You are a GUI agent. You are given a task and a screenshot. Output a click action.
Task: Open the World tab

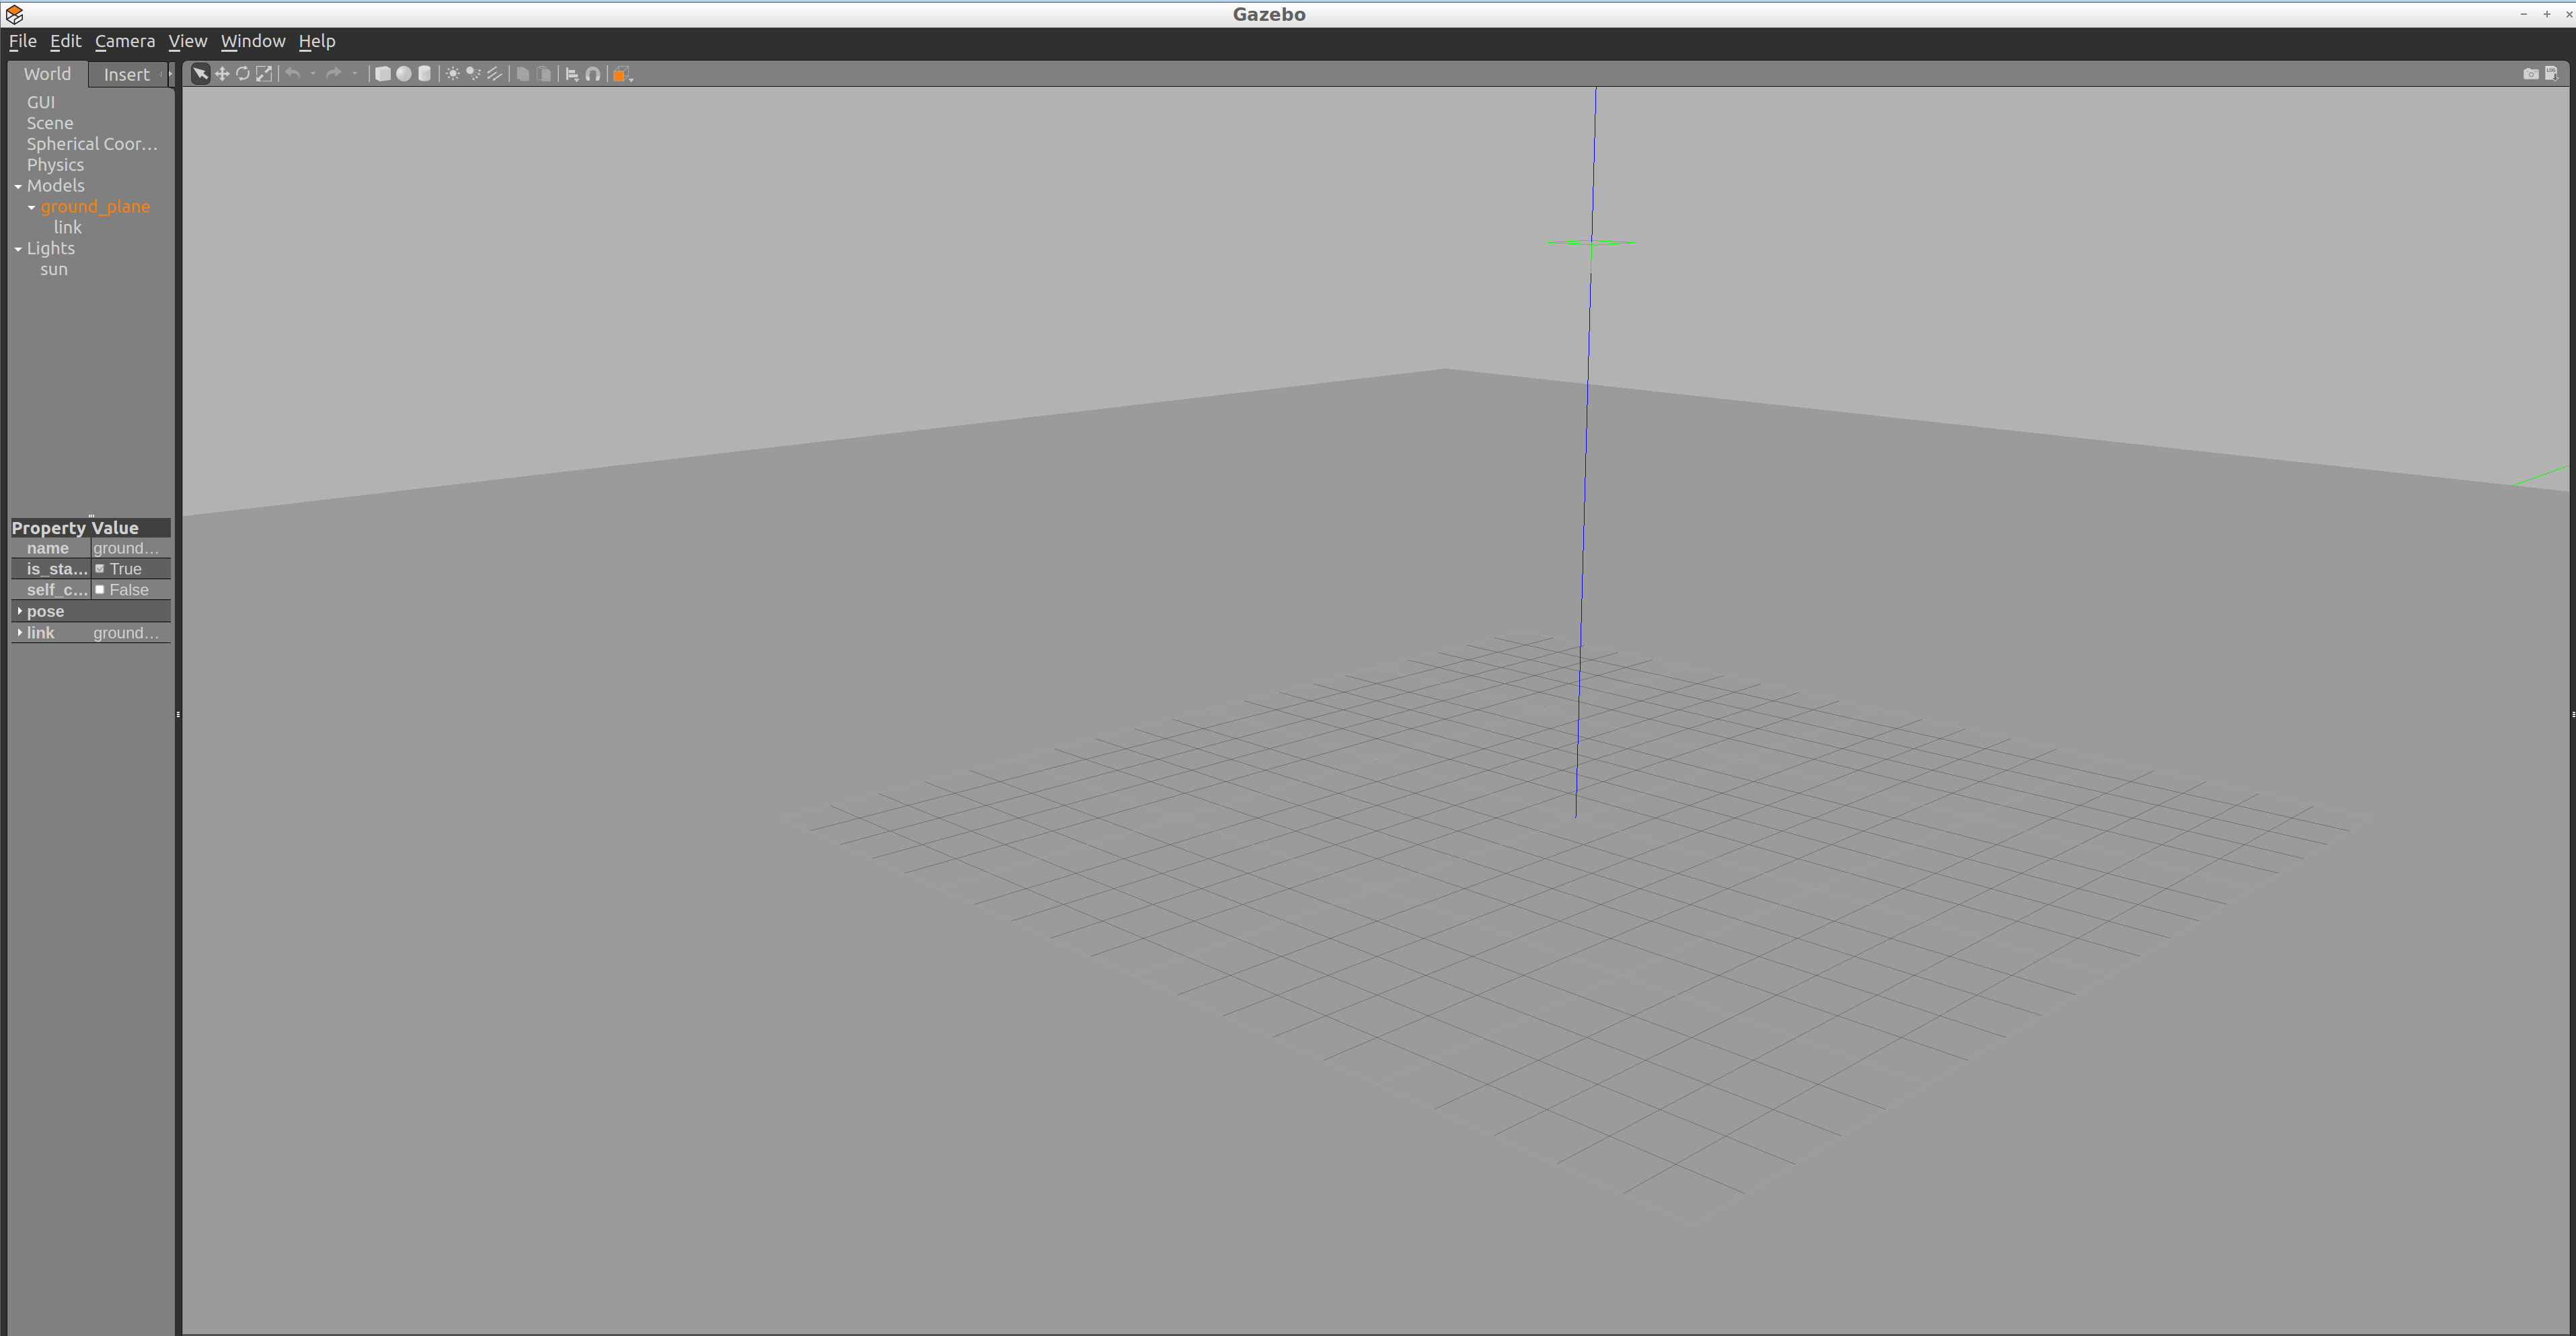[x=46, y=73]
